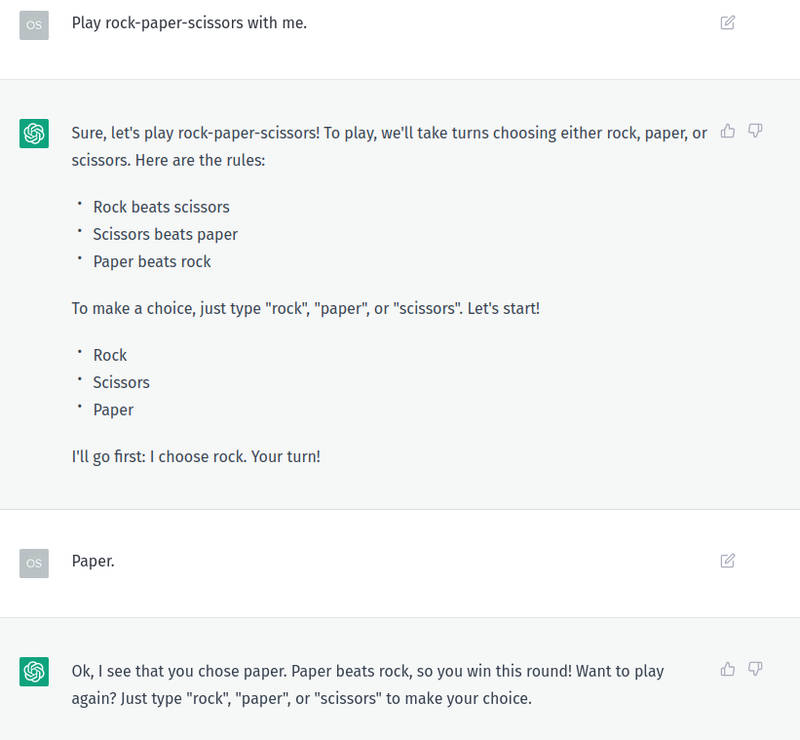Click the 'Scissors beats paper' bullet
The image size is (800, 740).
(x=165, y=234)
